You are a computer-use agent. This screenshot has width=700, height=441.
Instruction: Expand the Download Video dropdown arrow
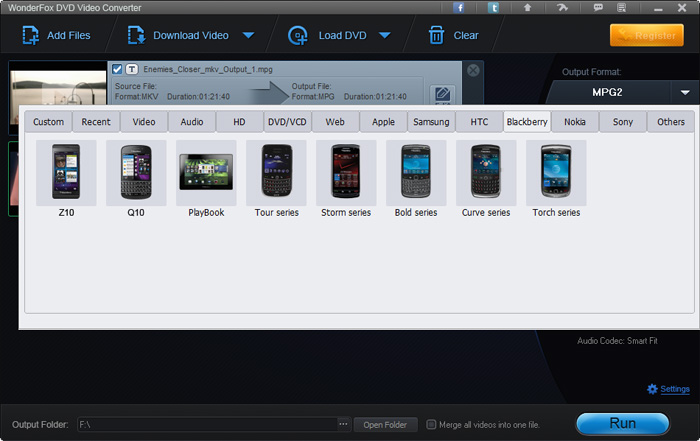pyautogui.click(x=248, y=35)
